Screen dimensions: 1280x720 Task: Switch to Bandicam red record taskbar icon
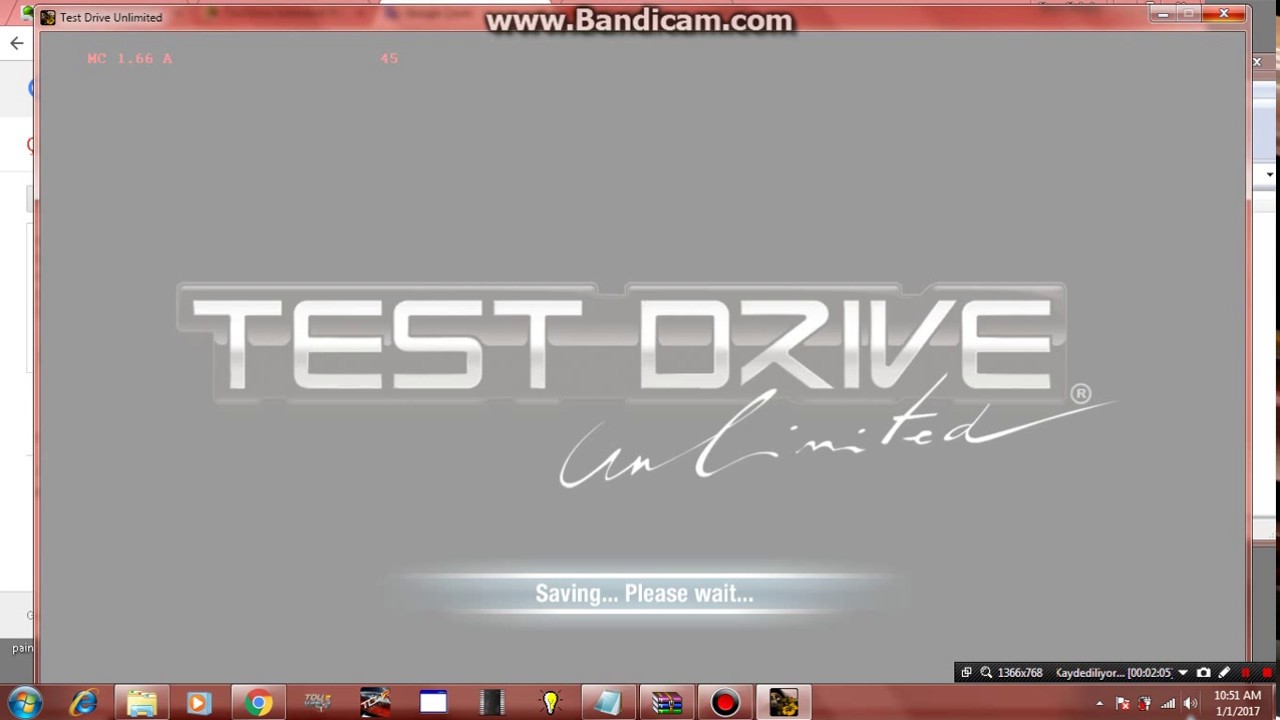[x=725, y=703]
